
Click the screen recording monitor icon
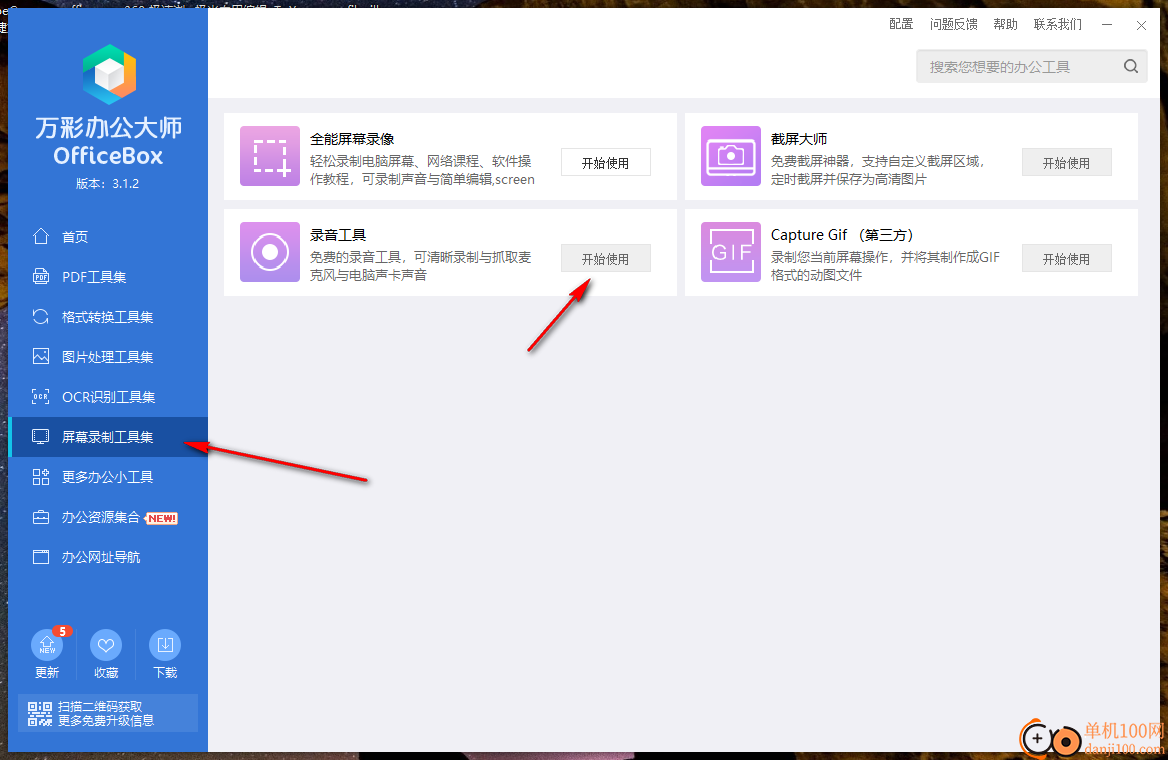pyautogui.click(x=41, y=437)
